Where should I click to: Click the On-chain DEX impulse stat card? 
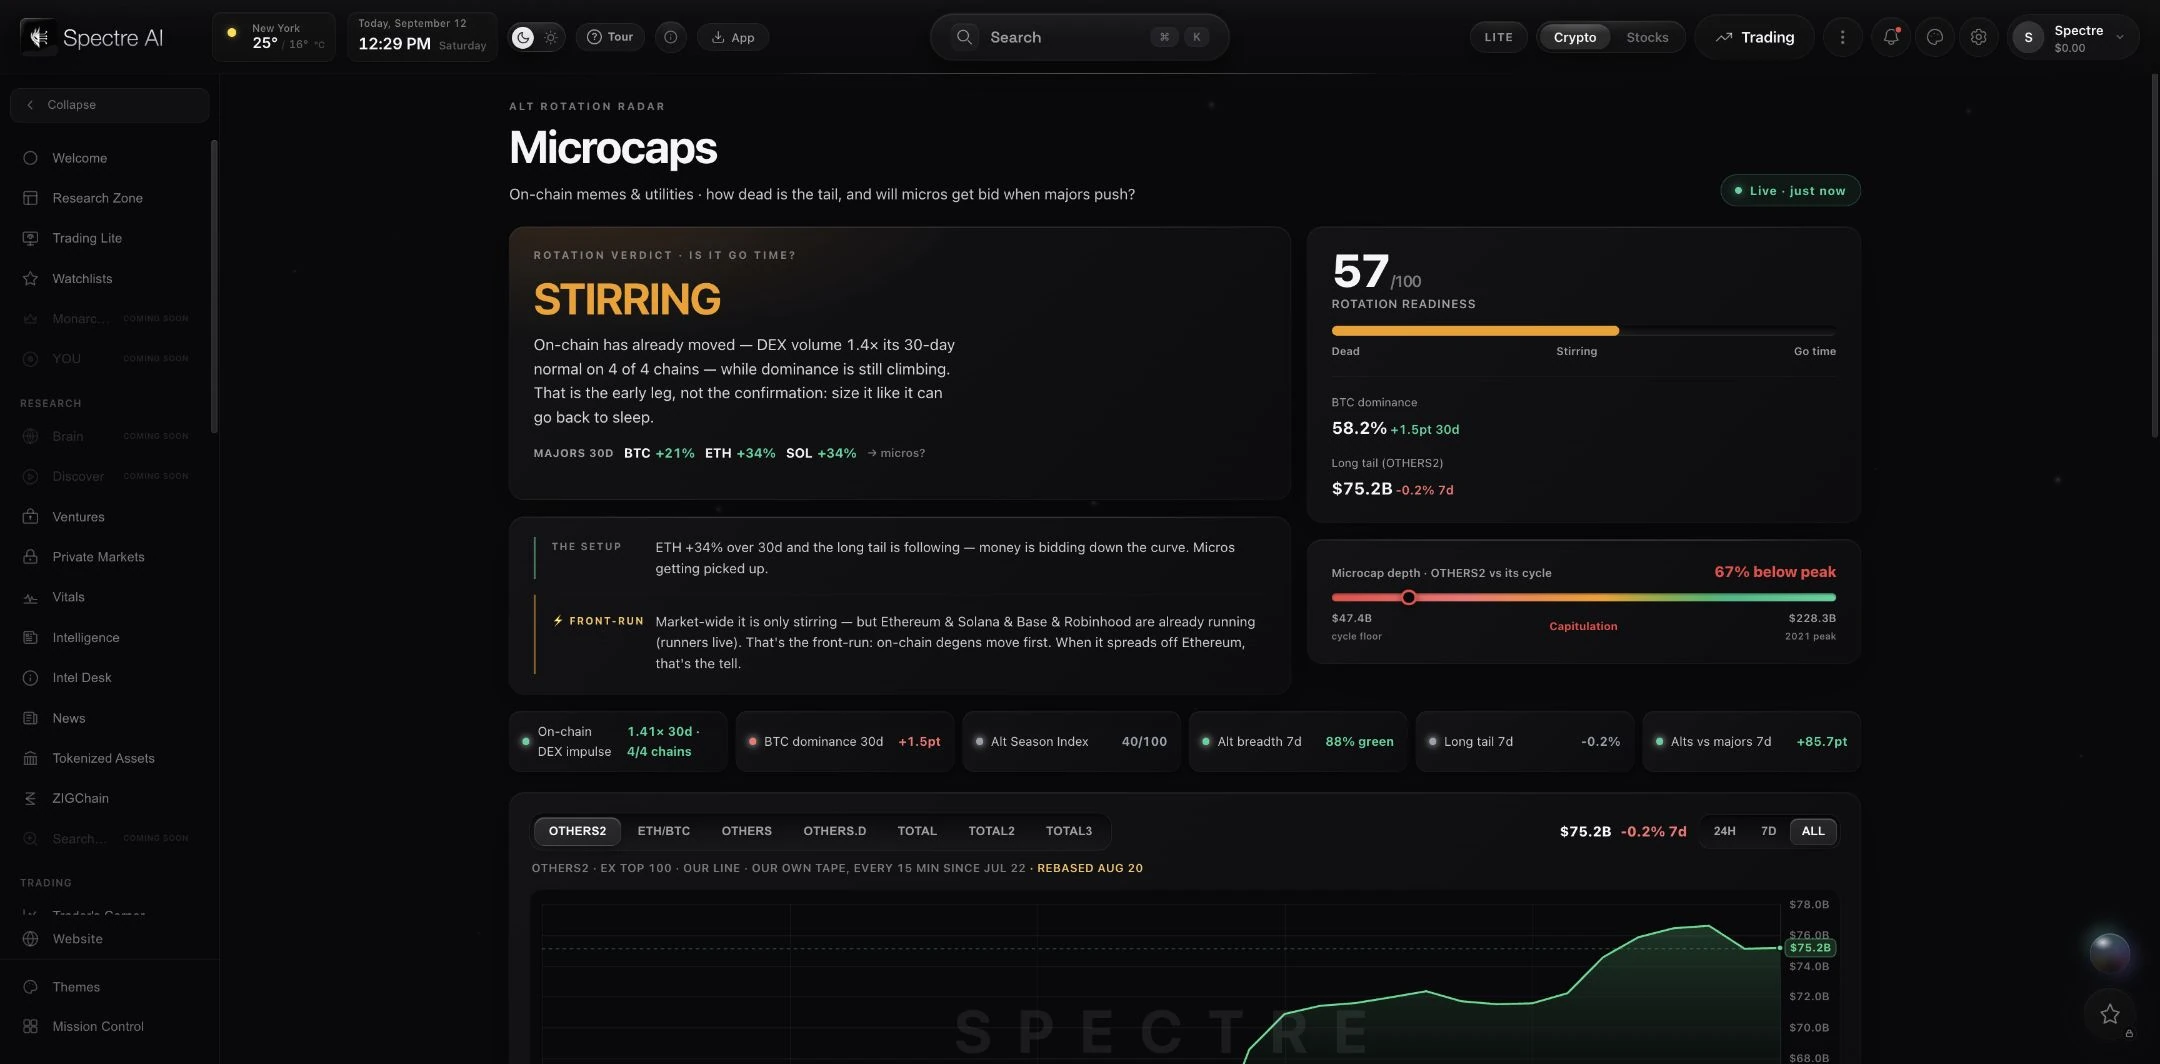618,742
